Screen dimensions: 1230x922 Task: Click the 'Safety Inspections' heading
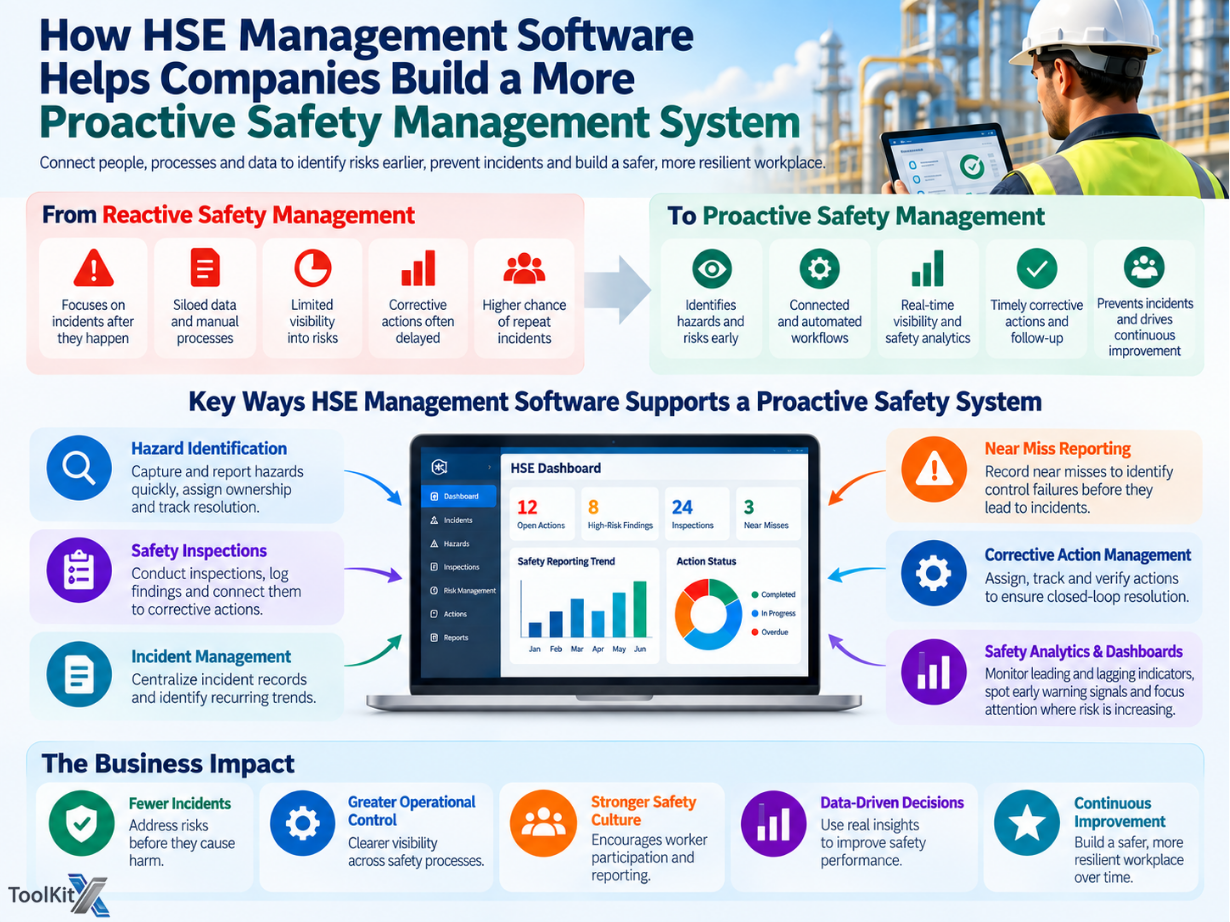199,551
